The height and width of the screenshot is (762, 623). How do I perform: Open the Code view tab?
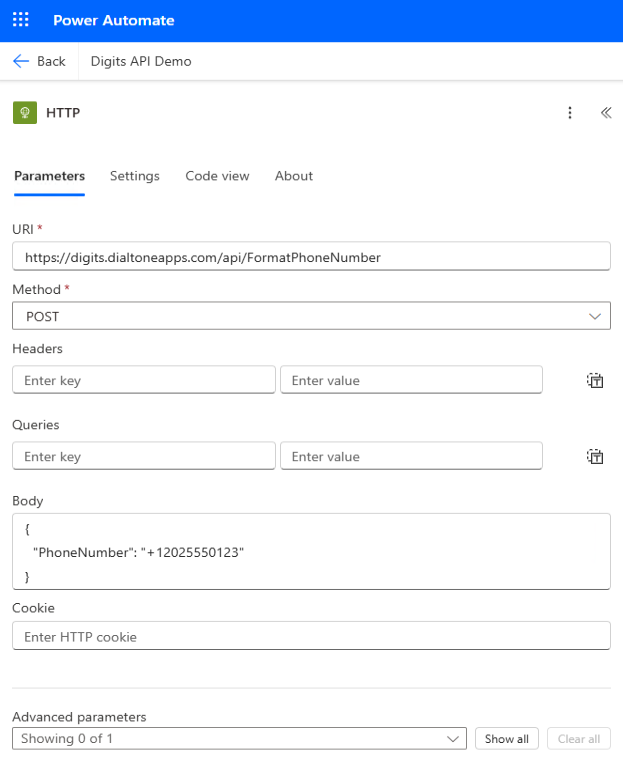click(217, 176)
